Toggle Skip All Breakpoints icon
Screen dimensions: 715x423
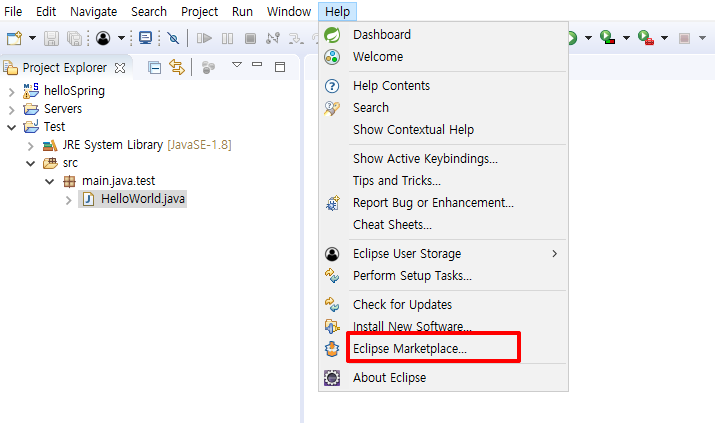pos(173,38)
